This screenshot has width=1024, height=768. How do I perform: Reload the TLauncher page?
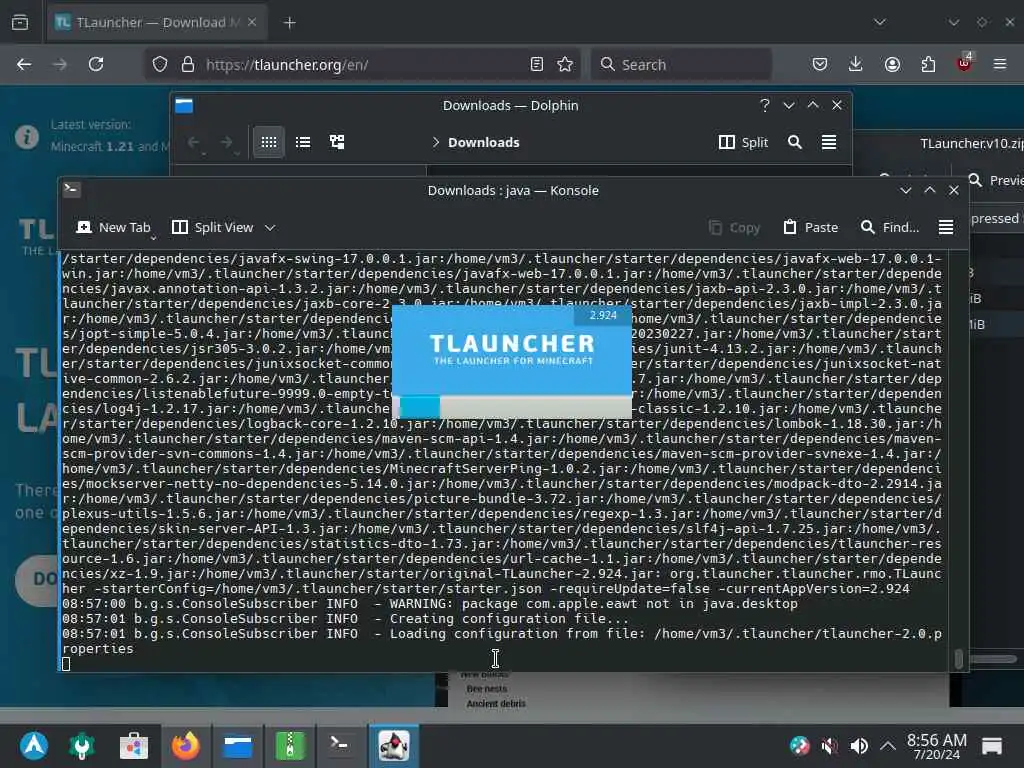pos(96,64)
